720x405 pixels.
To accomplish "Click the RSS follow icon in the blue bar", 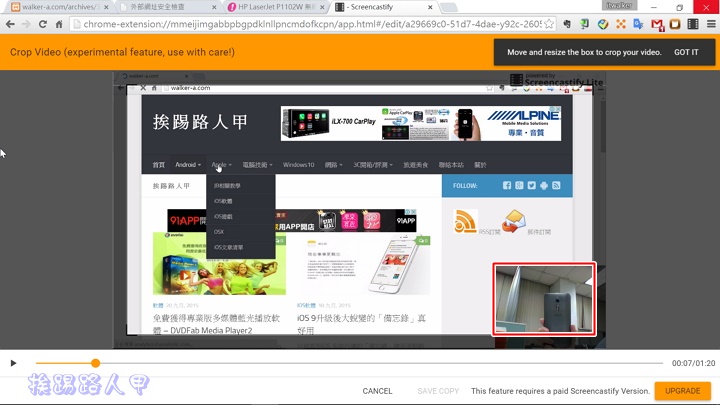I will click(556, 186).
